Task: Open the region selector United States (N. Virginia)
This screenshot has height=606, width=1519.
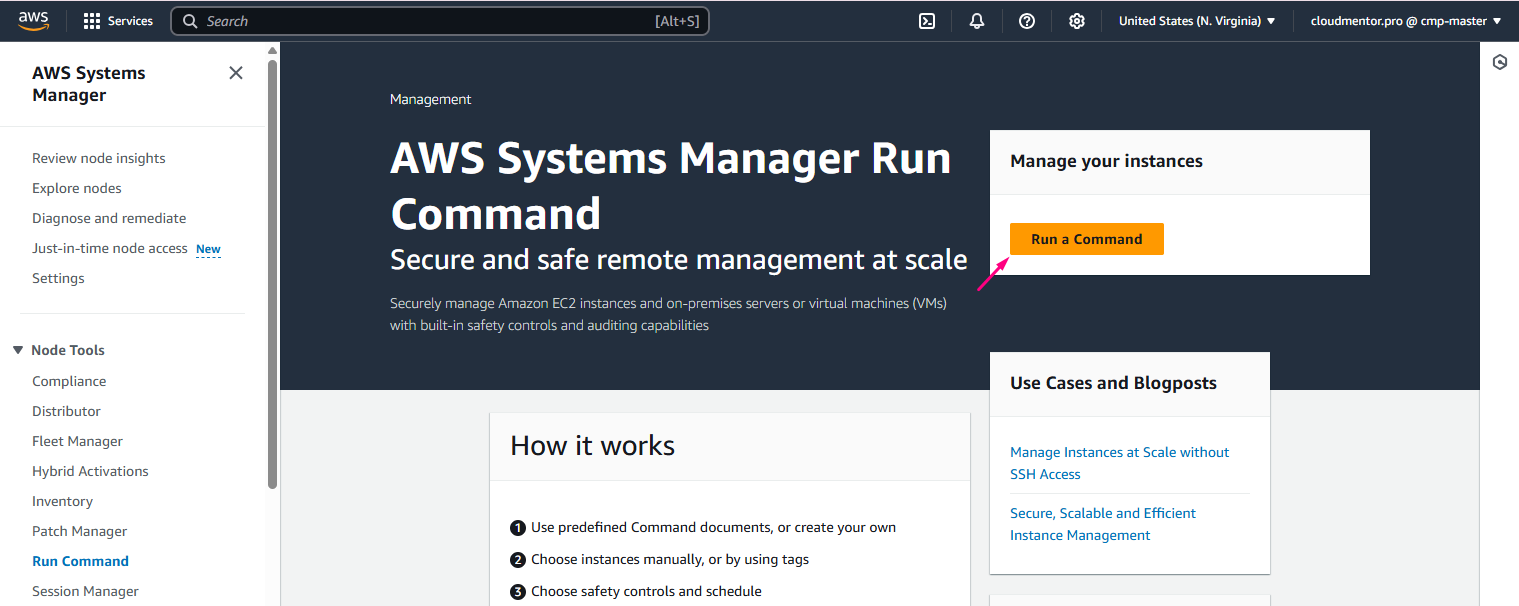Action: pyautogui.click(x=1196, y=21)
